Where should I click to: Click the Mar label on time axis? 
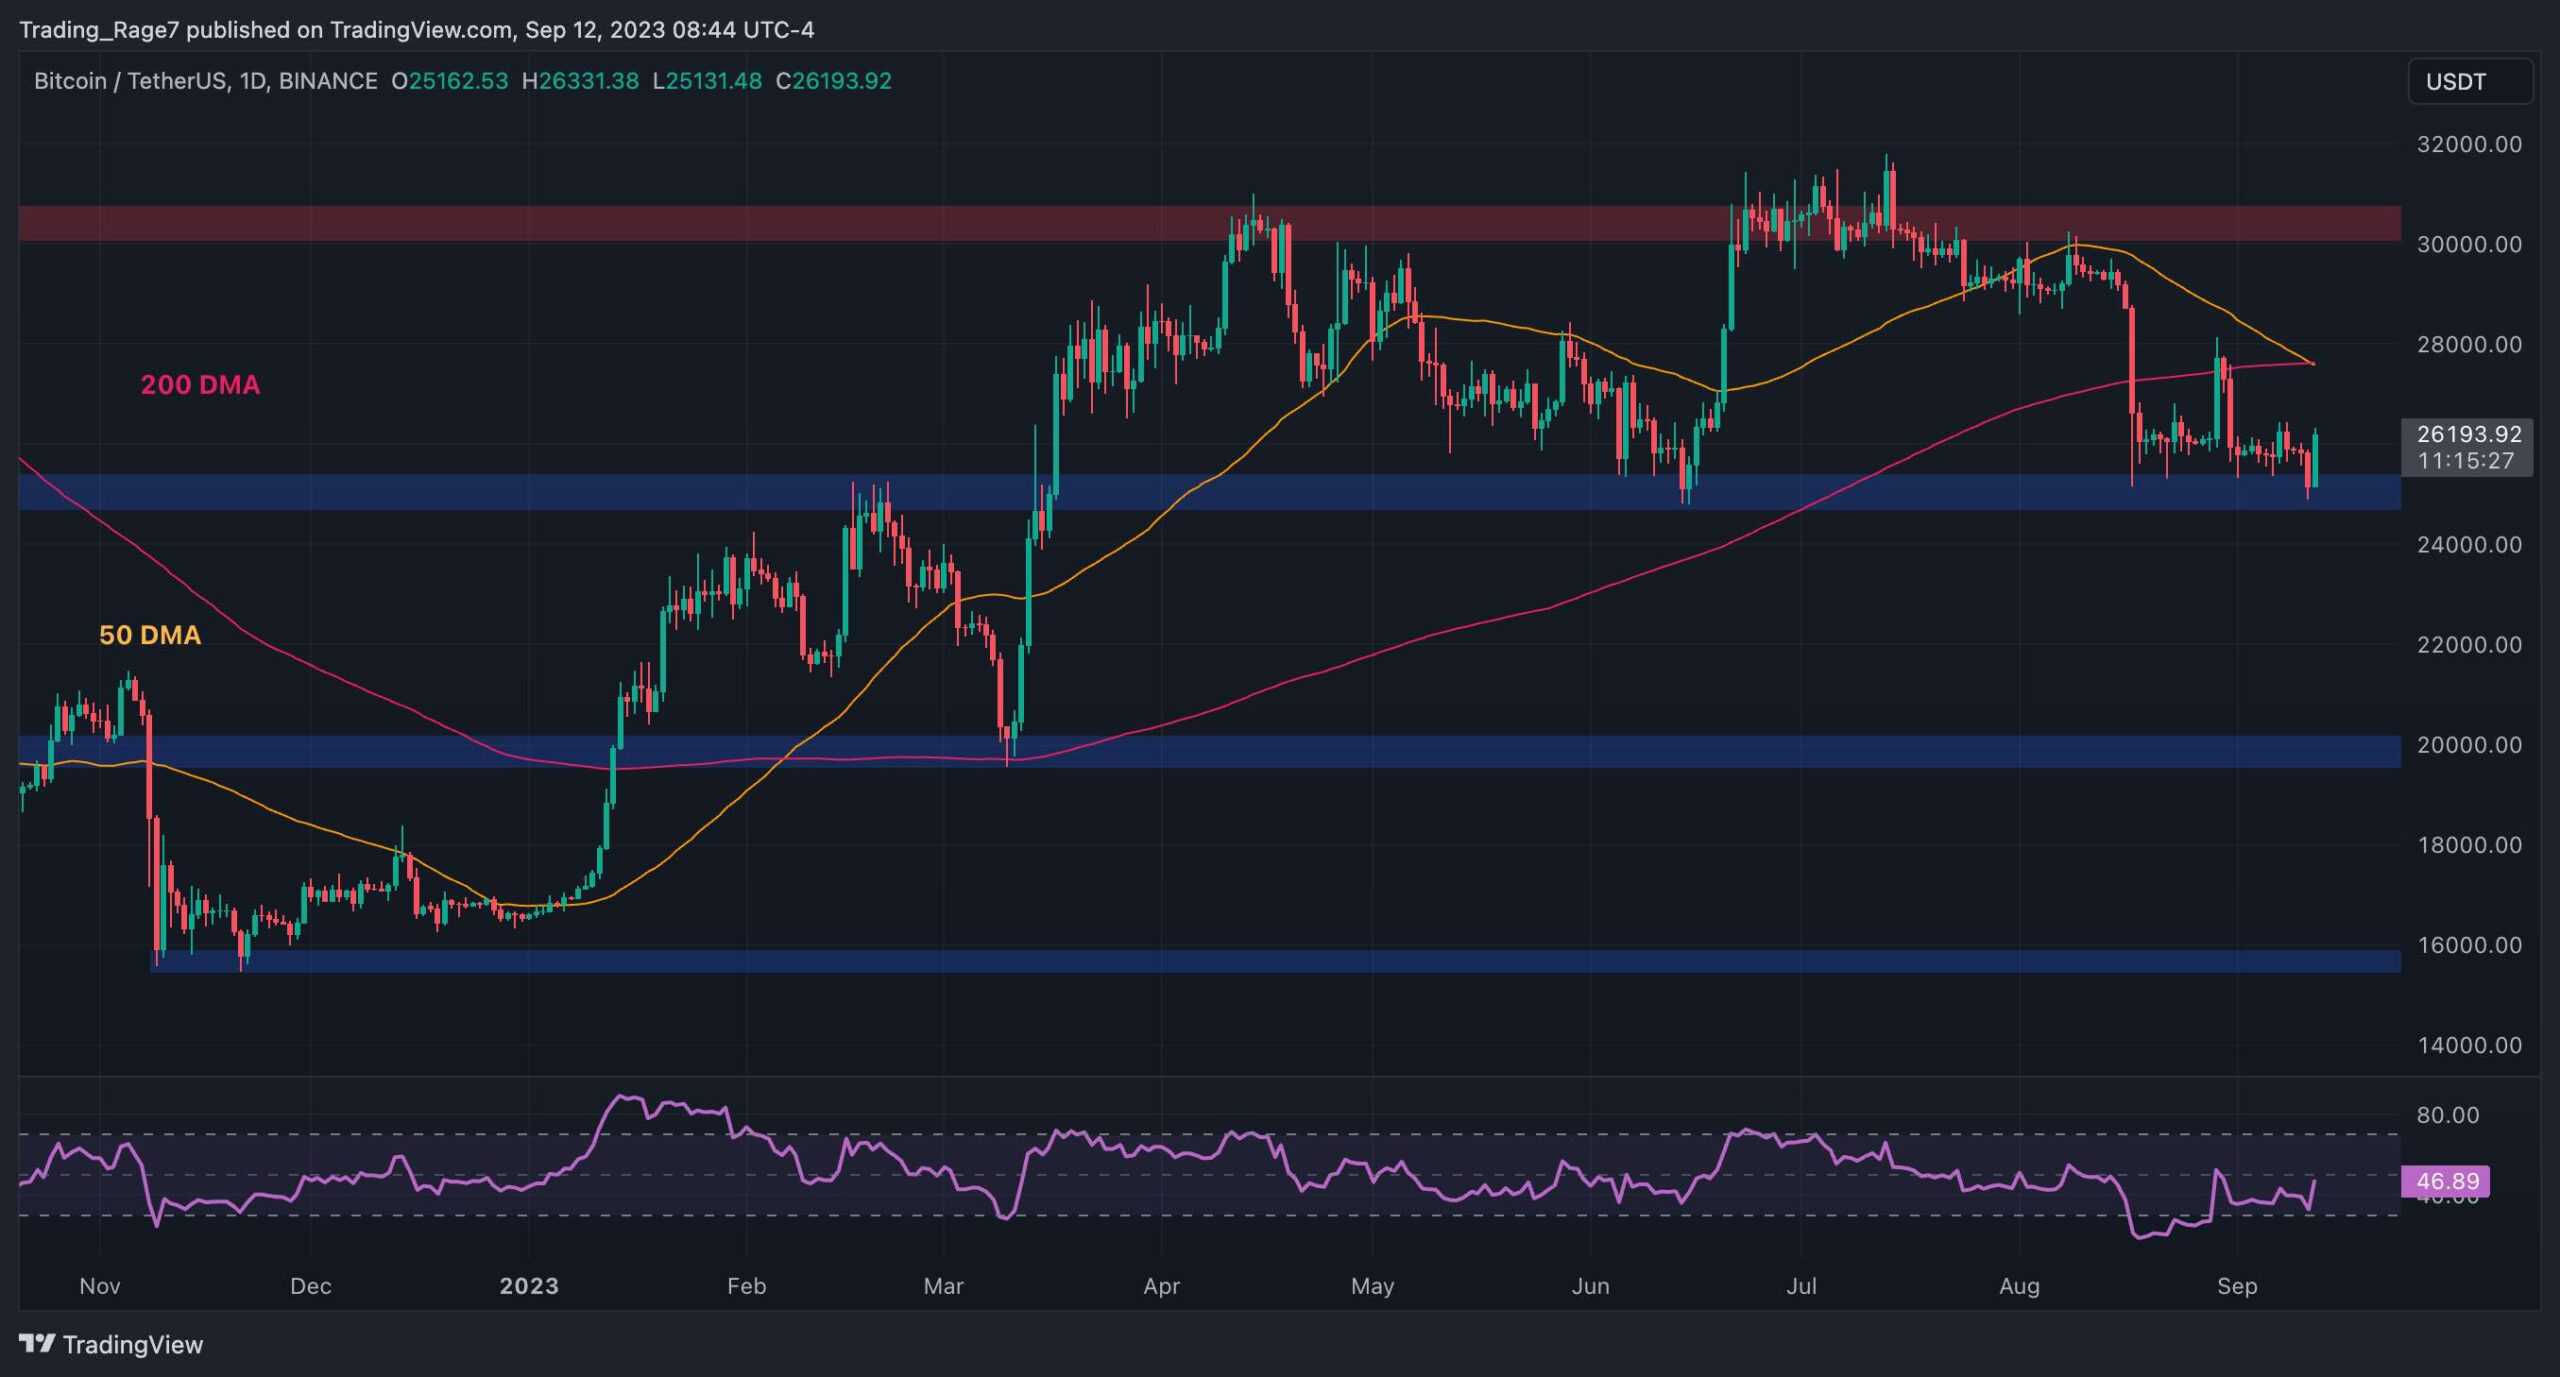click(944, 1286)
